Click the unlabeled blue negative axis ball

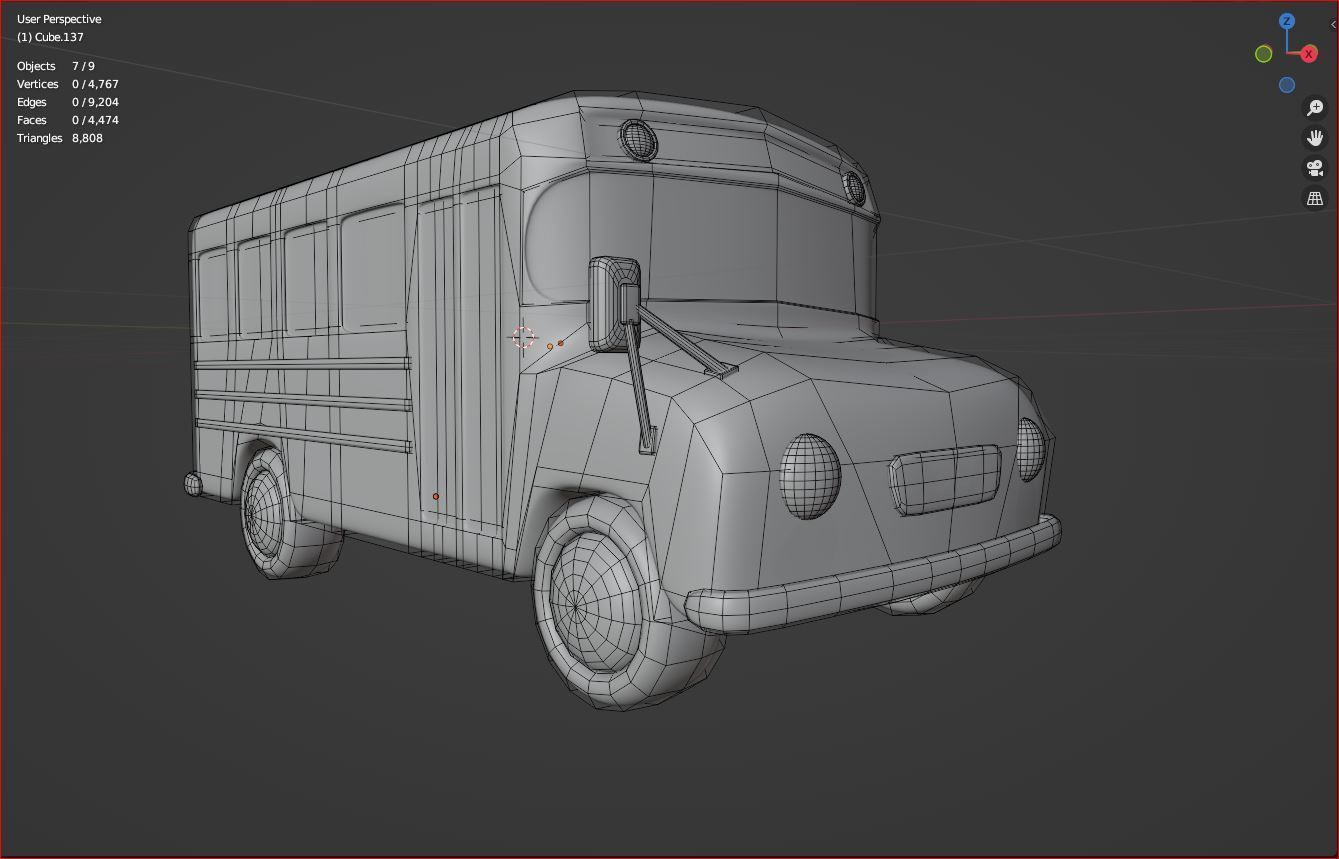[1287, 85]
